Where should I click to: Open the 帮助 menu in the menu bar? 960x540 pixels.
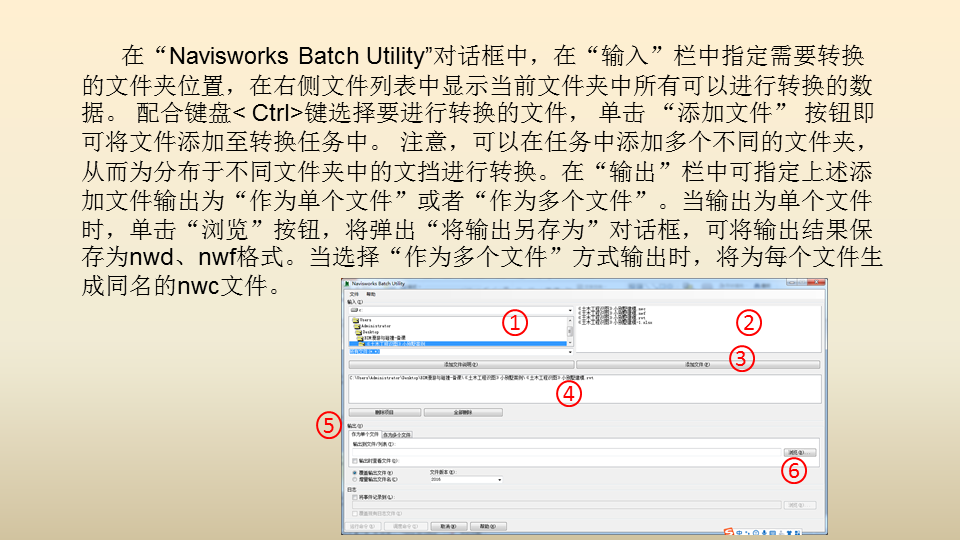(x=371, y=294)
